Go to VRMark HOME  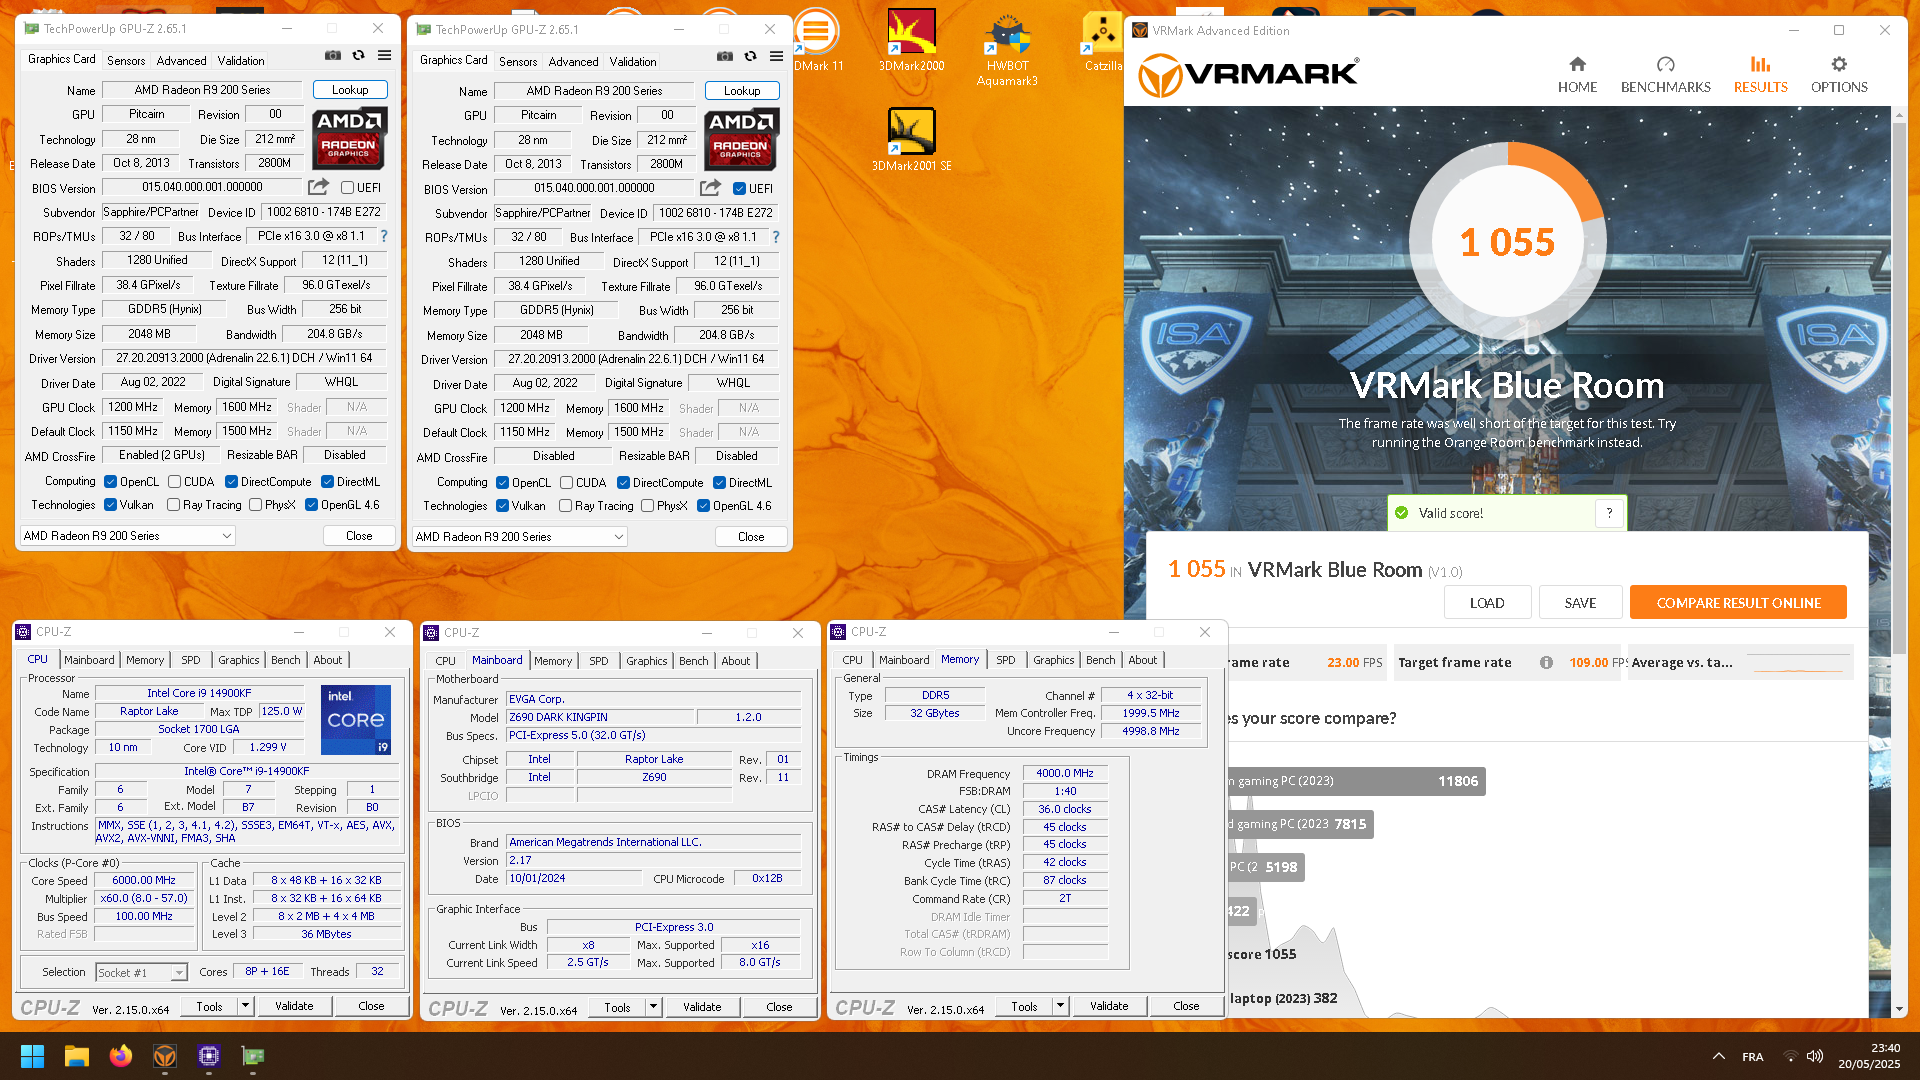1577,75
